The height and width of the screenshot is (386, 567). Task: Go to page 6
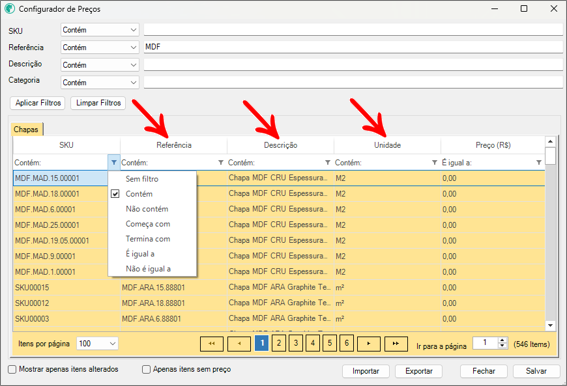347,343
